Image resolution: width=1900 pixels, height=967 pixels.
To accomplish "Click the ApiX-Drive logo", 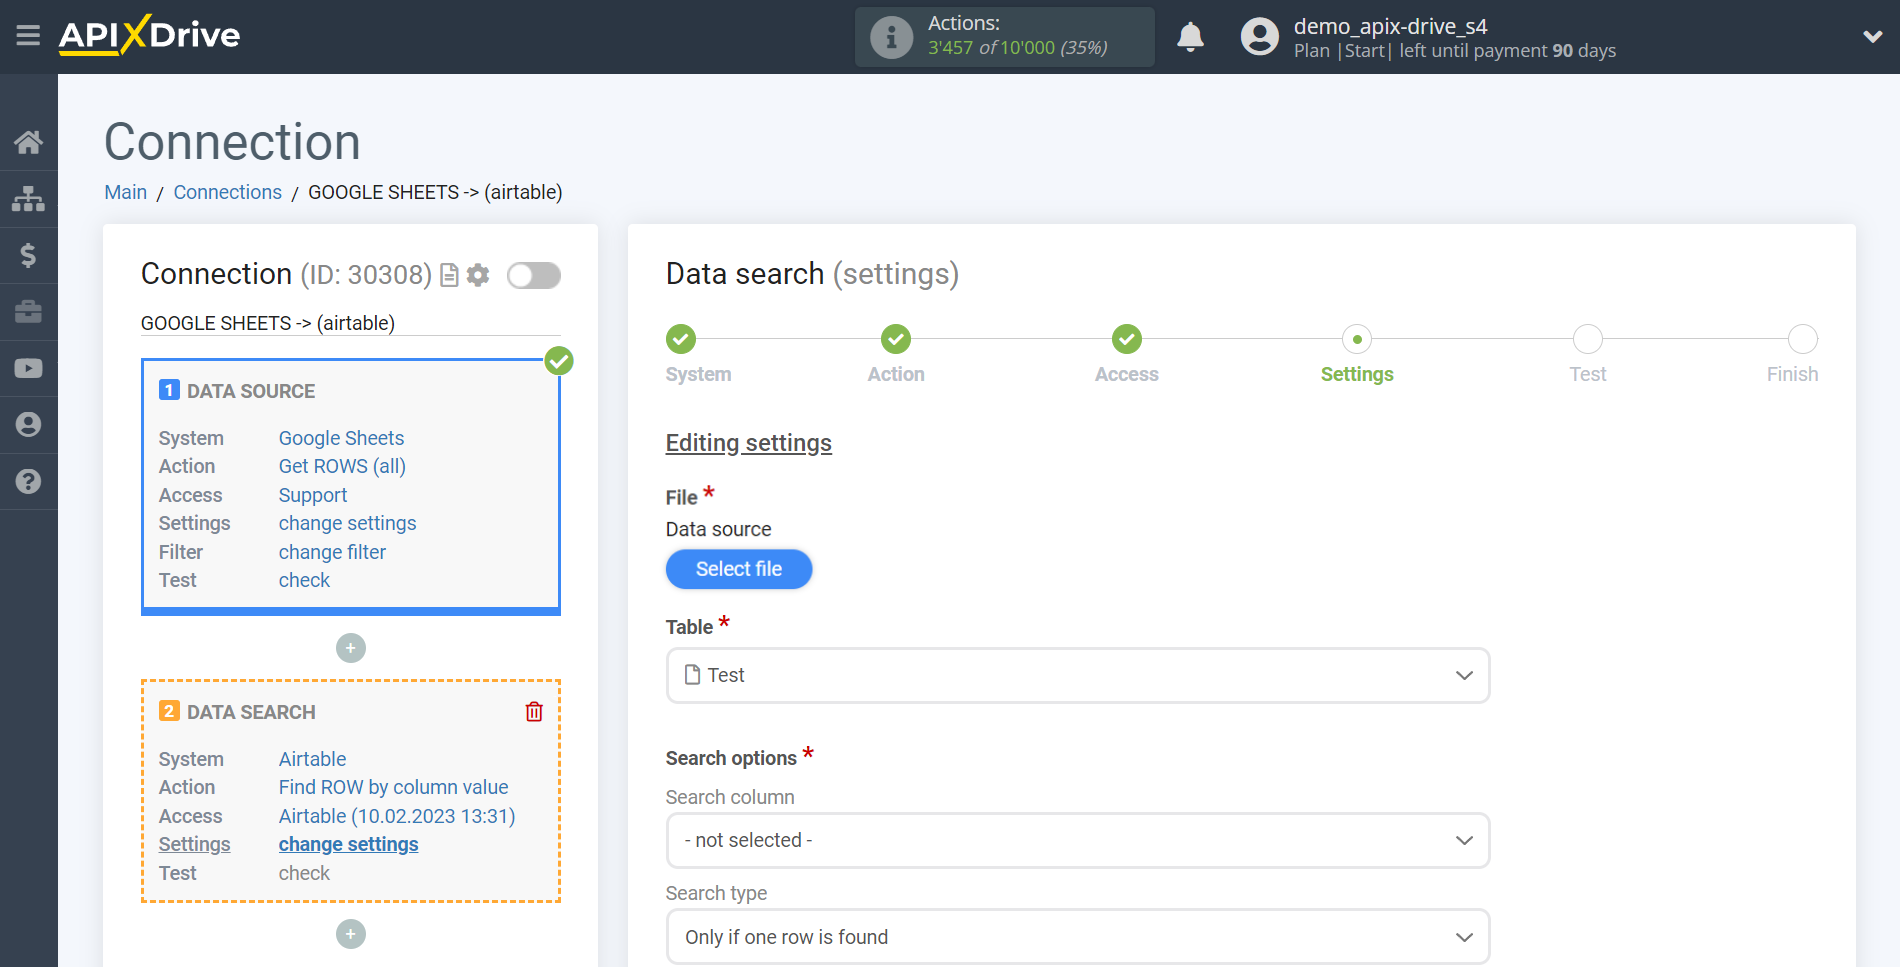I will coord(149,35).
